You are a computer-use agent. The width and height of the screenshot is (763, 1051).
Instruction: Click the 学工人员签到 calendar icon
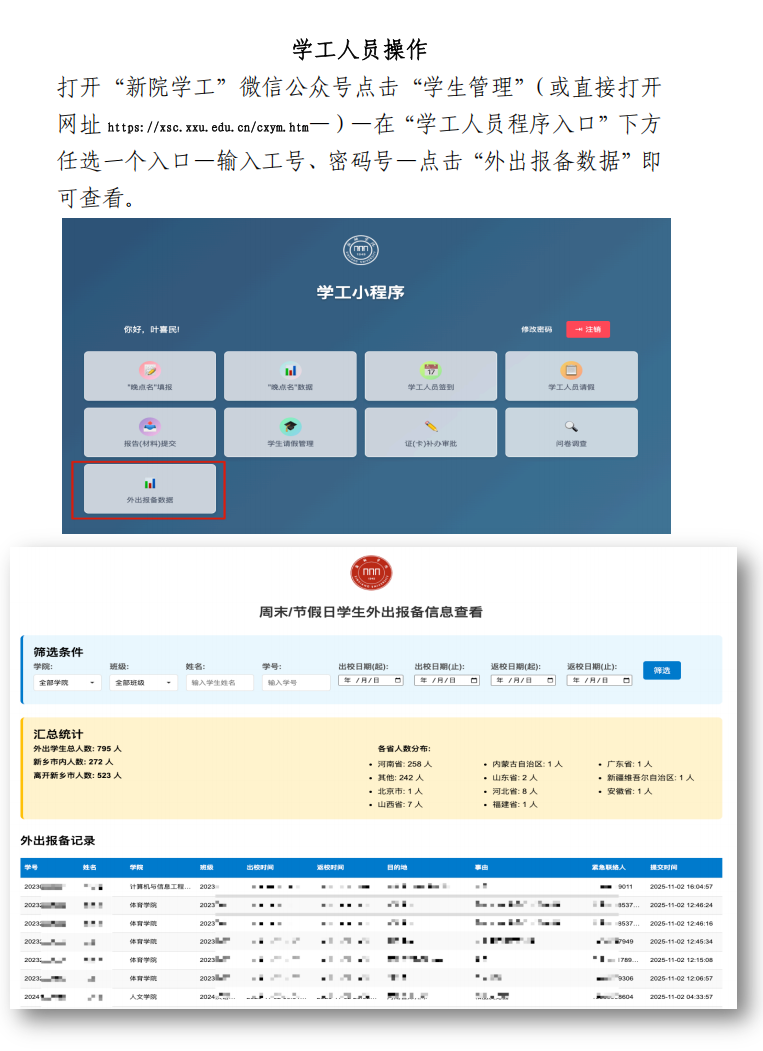click(x=431, y=370)
